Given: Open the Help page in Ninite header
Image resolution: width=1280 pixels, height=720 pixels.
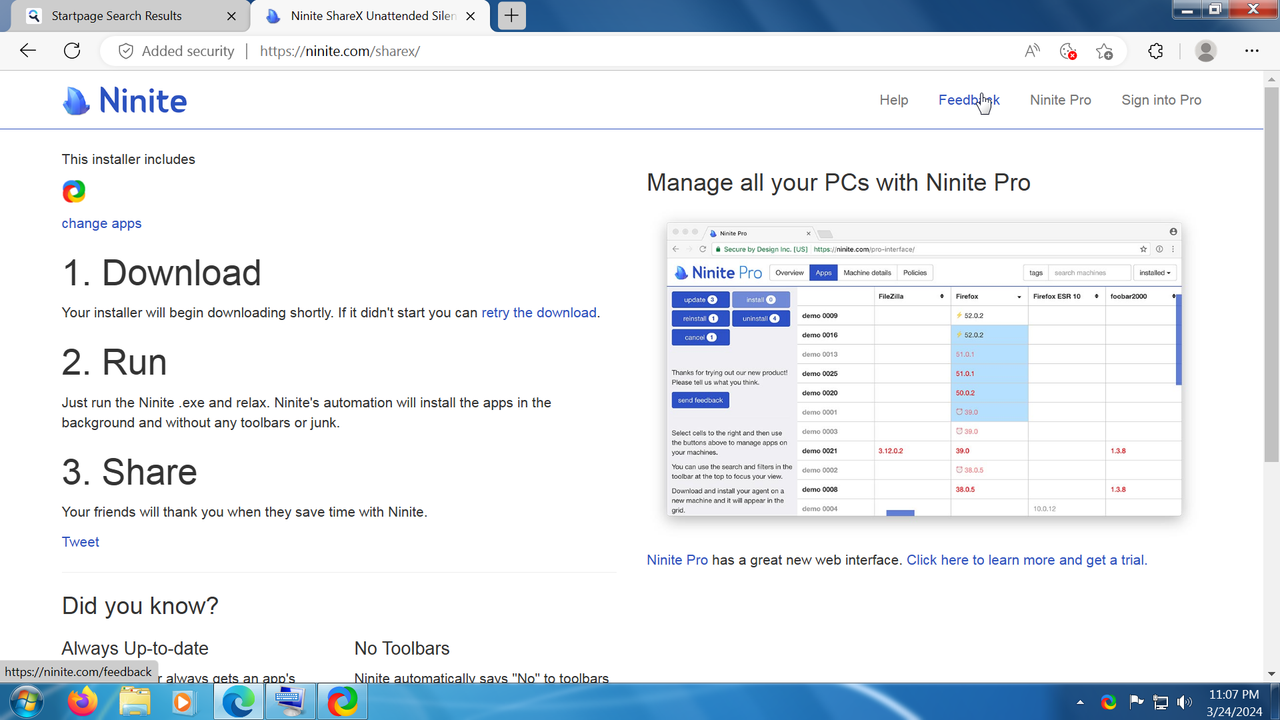Looking at the screenshot, I should pos(894,100).
